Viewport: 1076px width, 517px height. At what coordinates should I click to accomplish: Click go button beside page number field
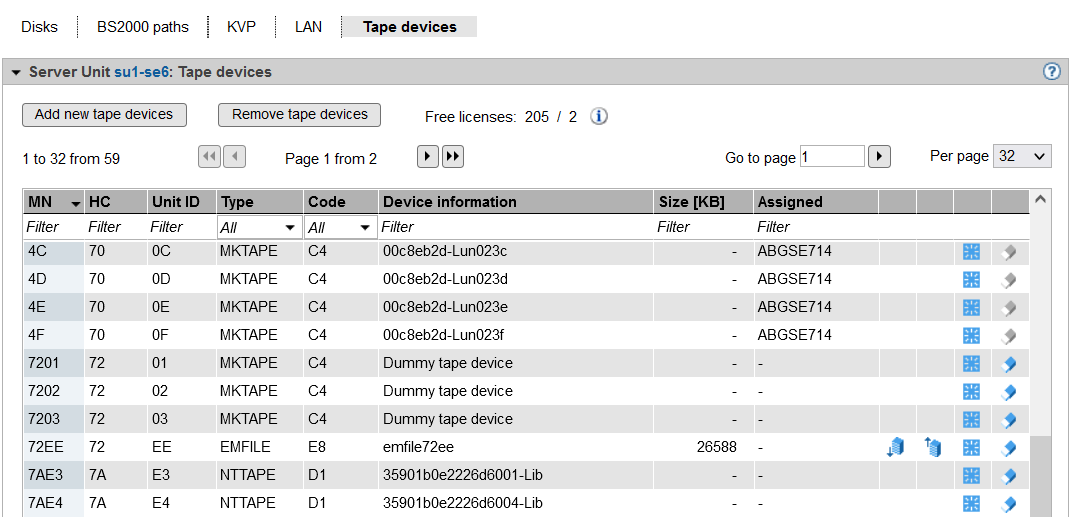[879, 157]
